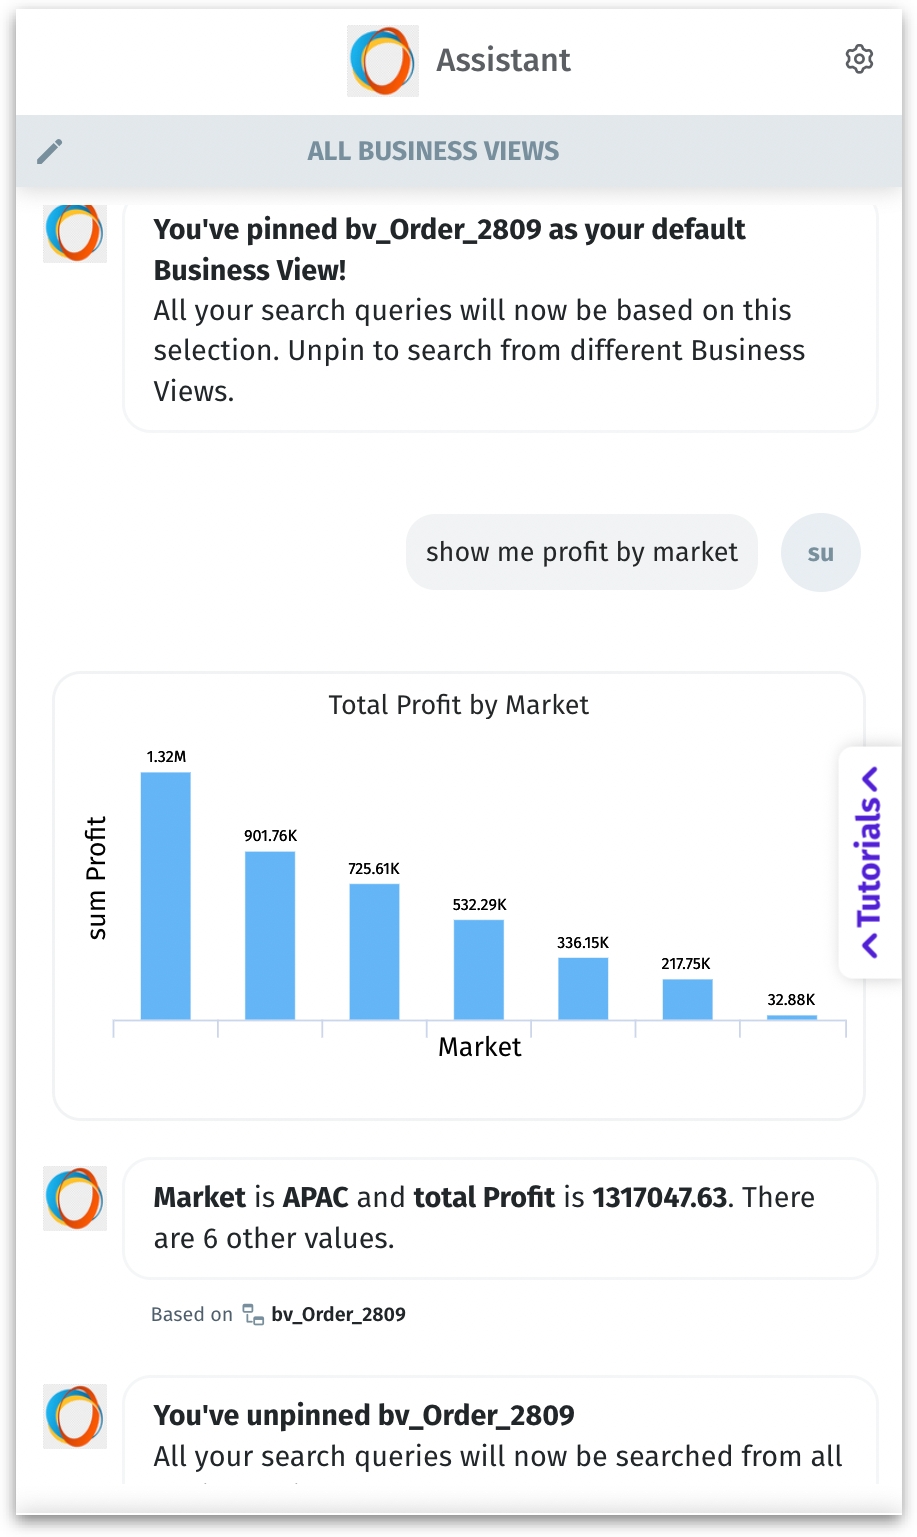Click assistant avatar beside unpinned message

75,1416
